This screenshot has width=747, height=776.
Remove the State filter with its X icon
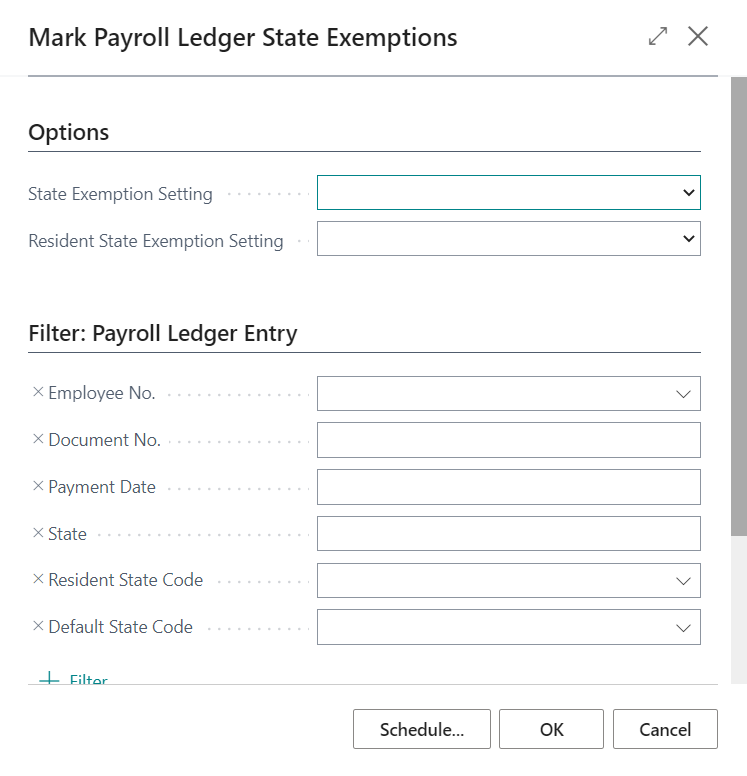coord(38,533)
